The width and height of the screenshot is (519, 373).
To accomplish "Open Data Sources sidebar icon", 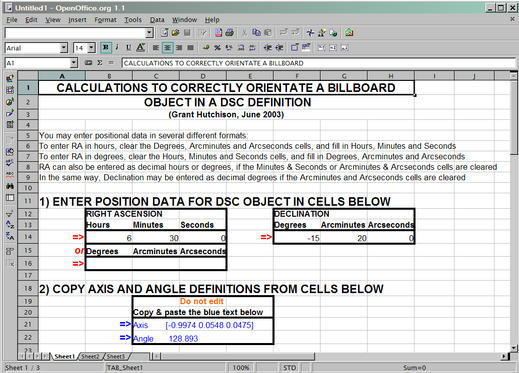I will click(x=10, y=198).
